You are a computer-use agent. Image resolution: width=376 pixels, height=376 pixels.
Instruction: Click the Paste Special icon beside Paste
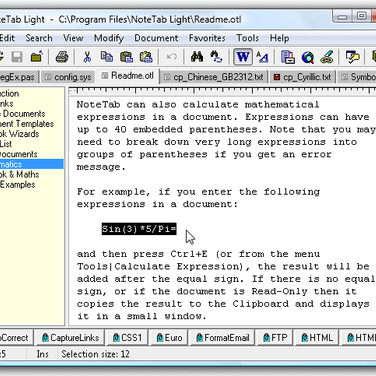pos(146,57)
